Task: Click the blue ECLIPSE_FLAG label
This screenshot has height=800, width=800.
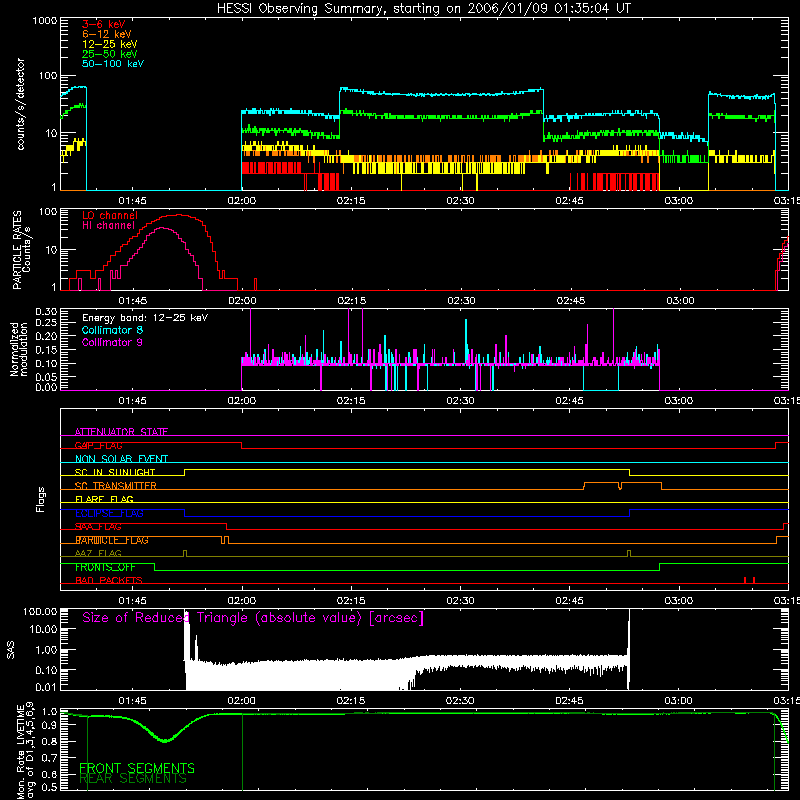Action: coord(109,513)
